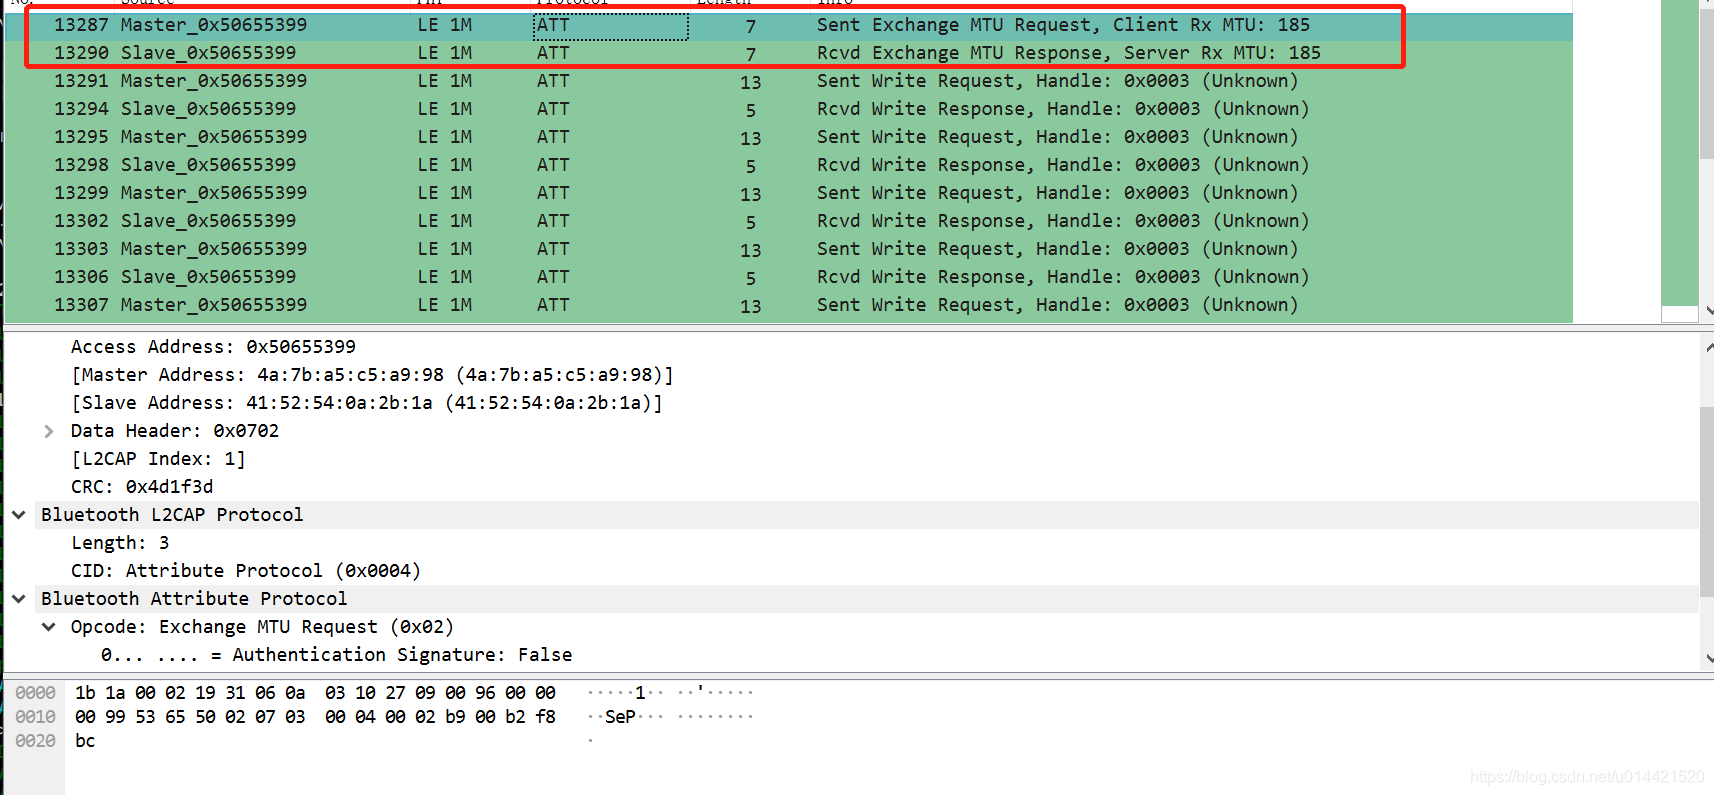1714x795 pixels.
Task: Click packet details scrollbar up arrow
Action: pyautogui.click(x=1707, y=347)
